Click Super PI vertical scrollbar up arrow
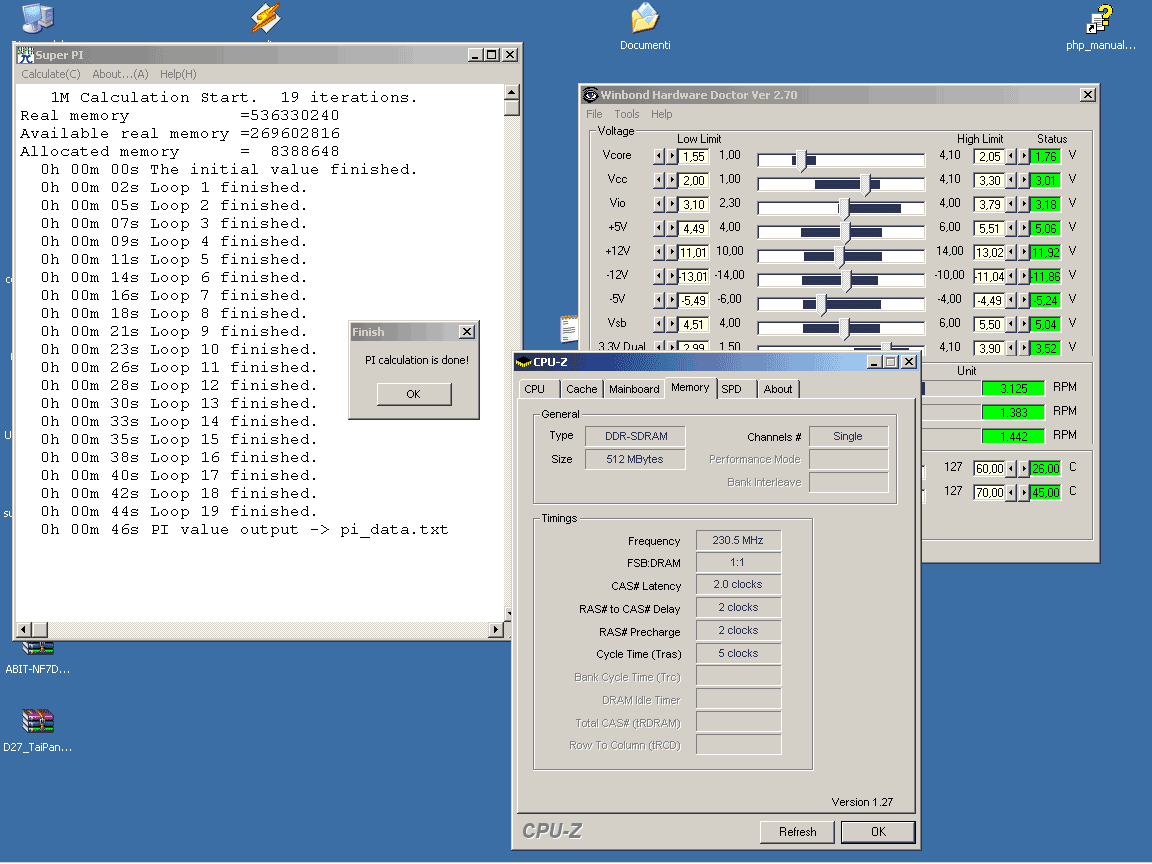This screenshot has height=864, width=1152. click(512, 92)
